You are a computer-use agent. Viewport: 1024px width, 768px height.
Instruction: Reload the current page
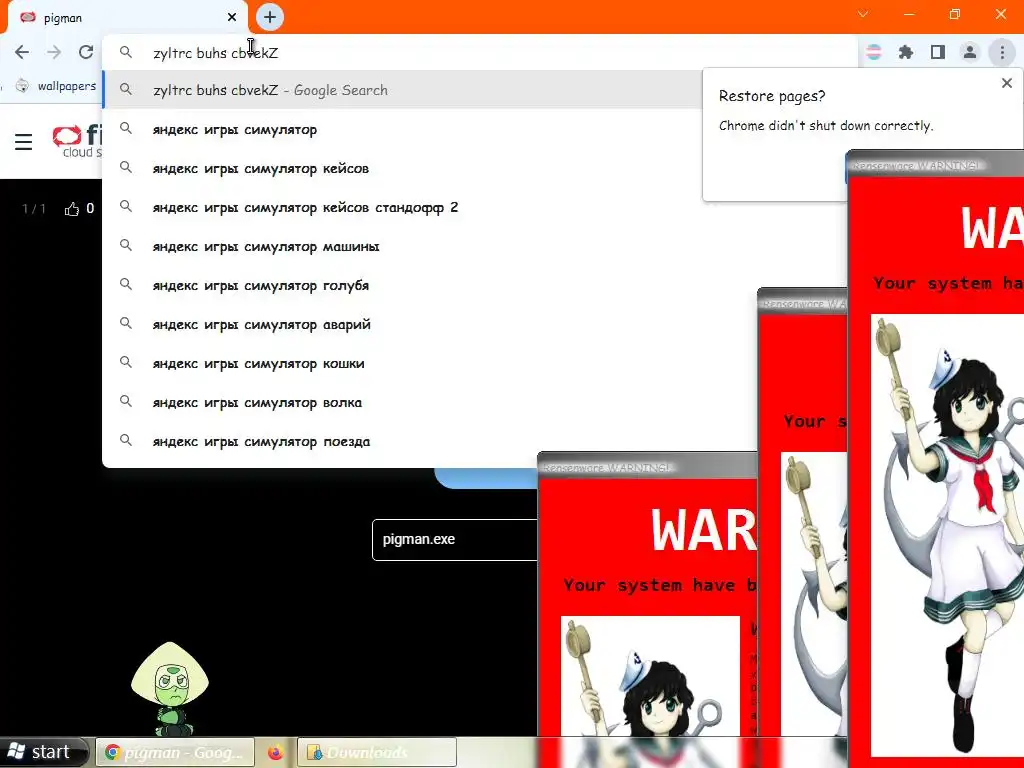86,52
